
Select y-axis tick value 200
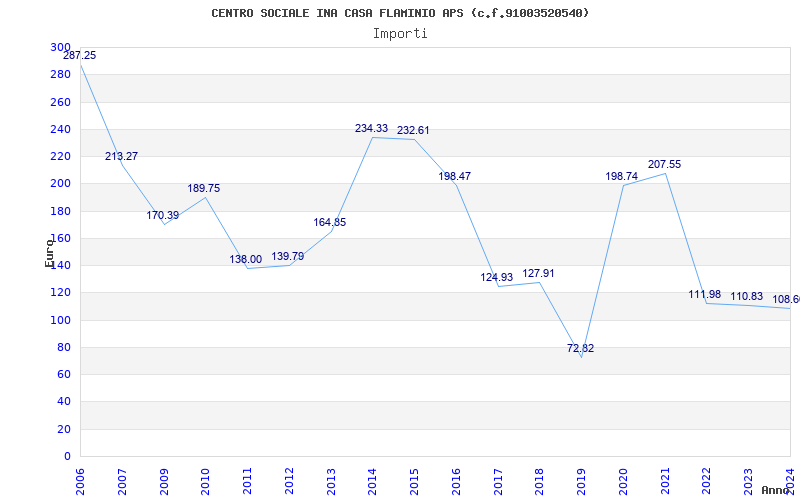[61, 184]
